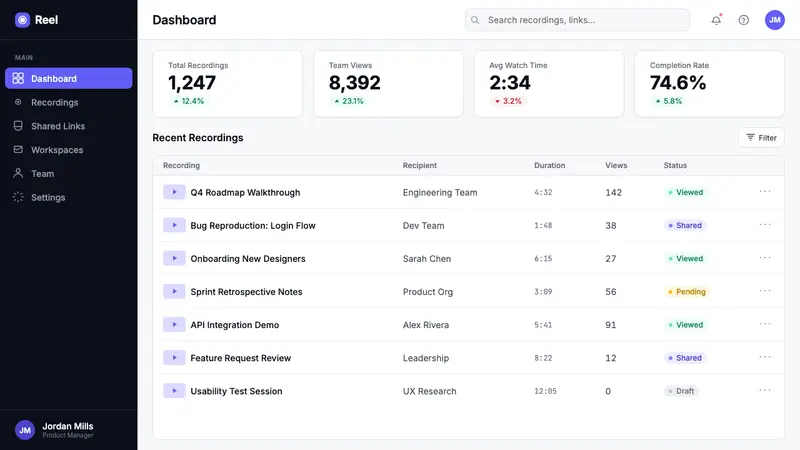Open the Completion Rate stat card
The image size is (800, 450).
(709, 84)
